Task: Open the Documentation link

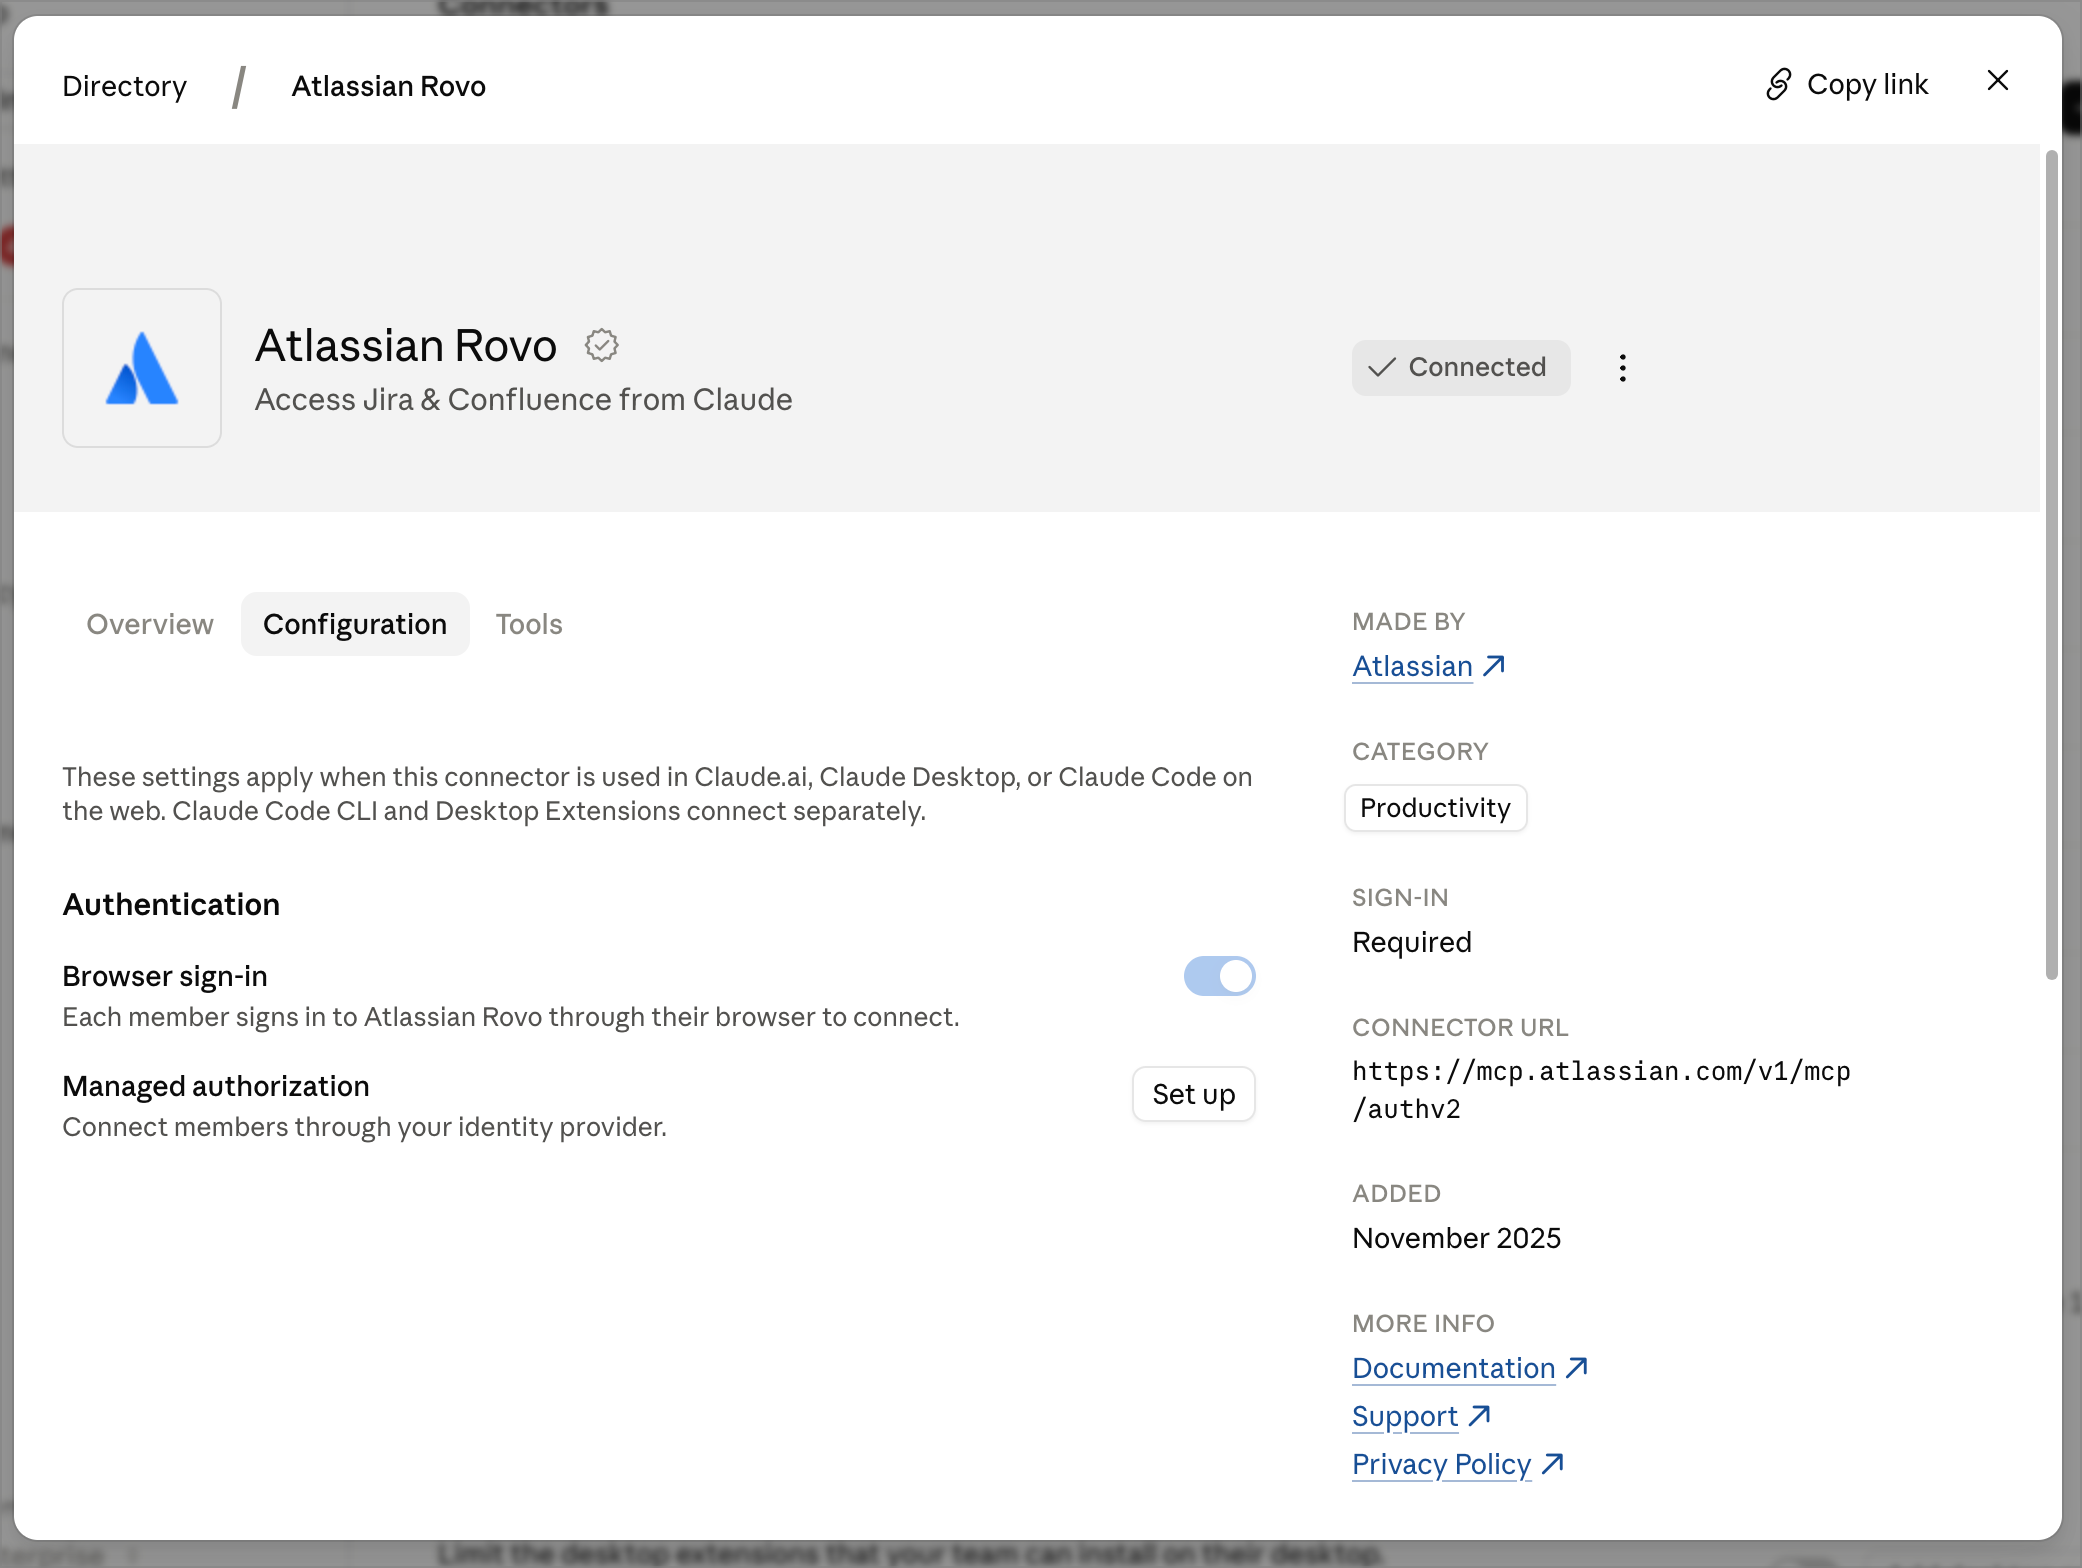Action: point(1469,1368)
